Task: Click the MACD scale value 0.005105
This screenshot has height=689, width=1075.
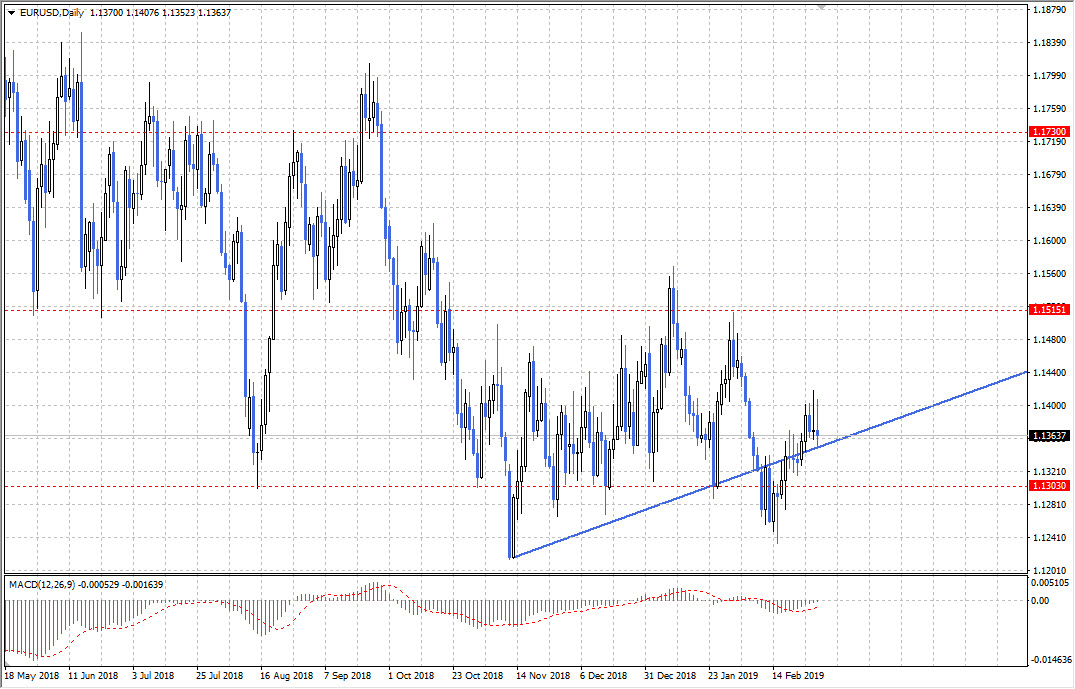Action: (1050, 583)
